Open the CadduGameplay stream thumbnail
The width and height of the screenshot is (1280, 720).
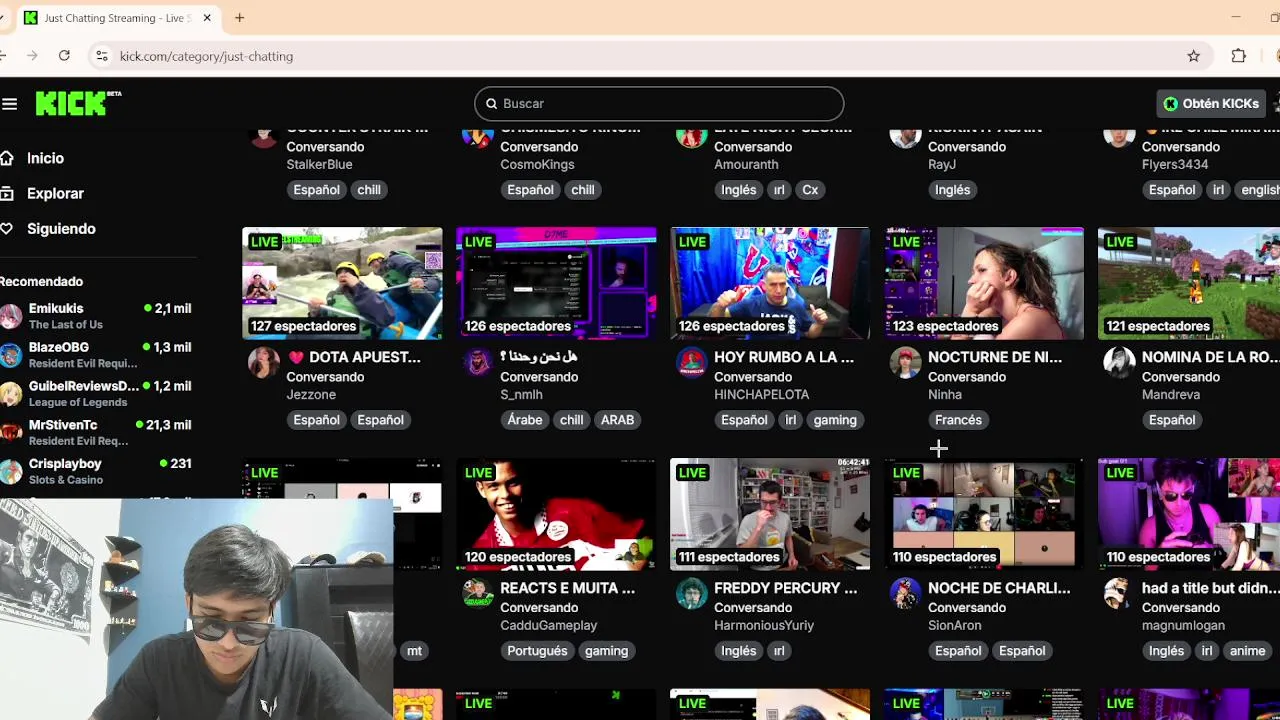pos(556,514)
